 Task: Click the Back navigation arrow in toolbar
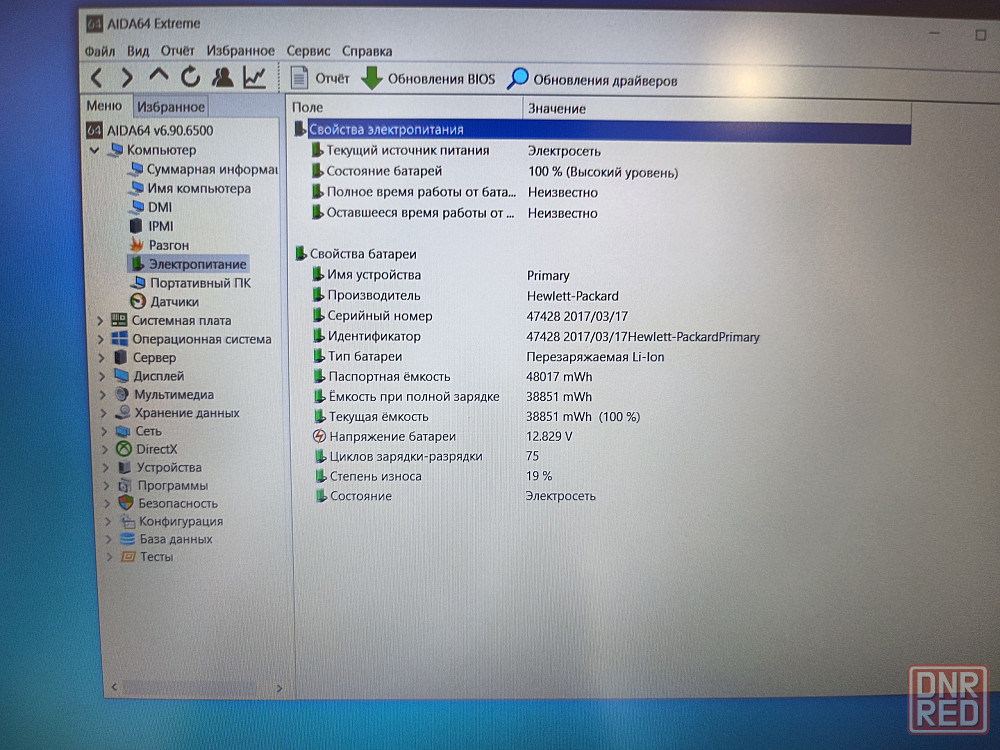click(97, 77)
